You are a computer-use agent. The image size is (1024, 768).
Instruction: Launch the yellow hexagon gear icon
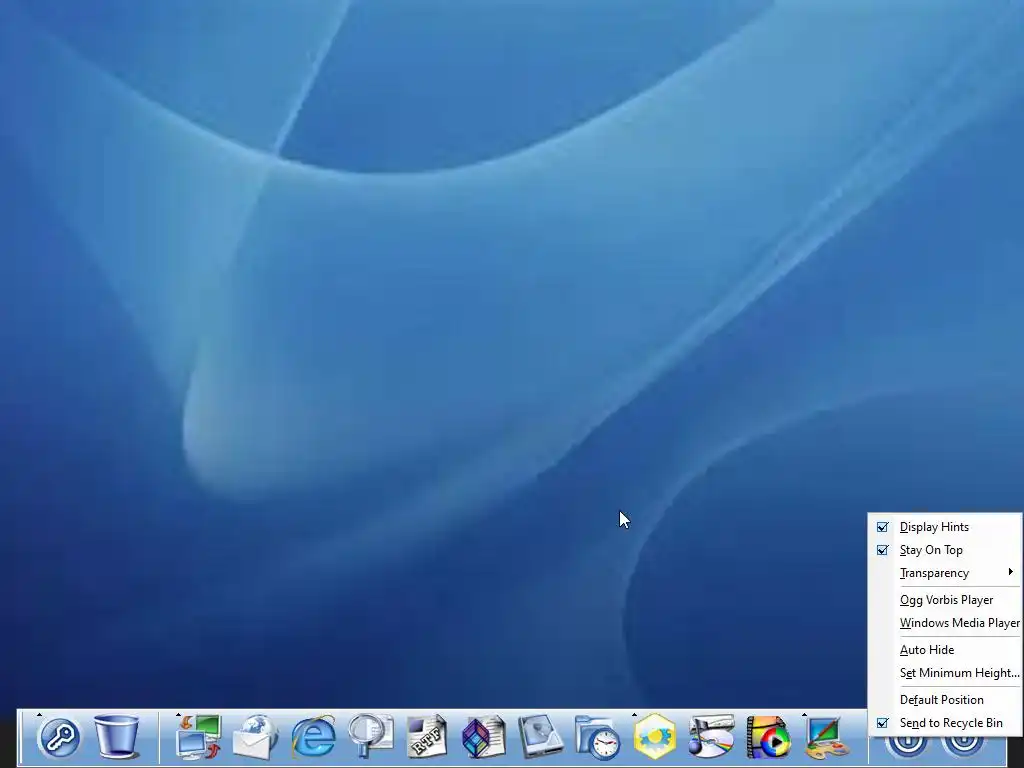(654, 737)
